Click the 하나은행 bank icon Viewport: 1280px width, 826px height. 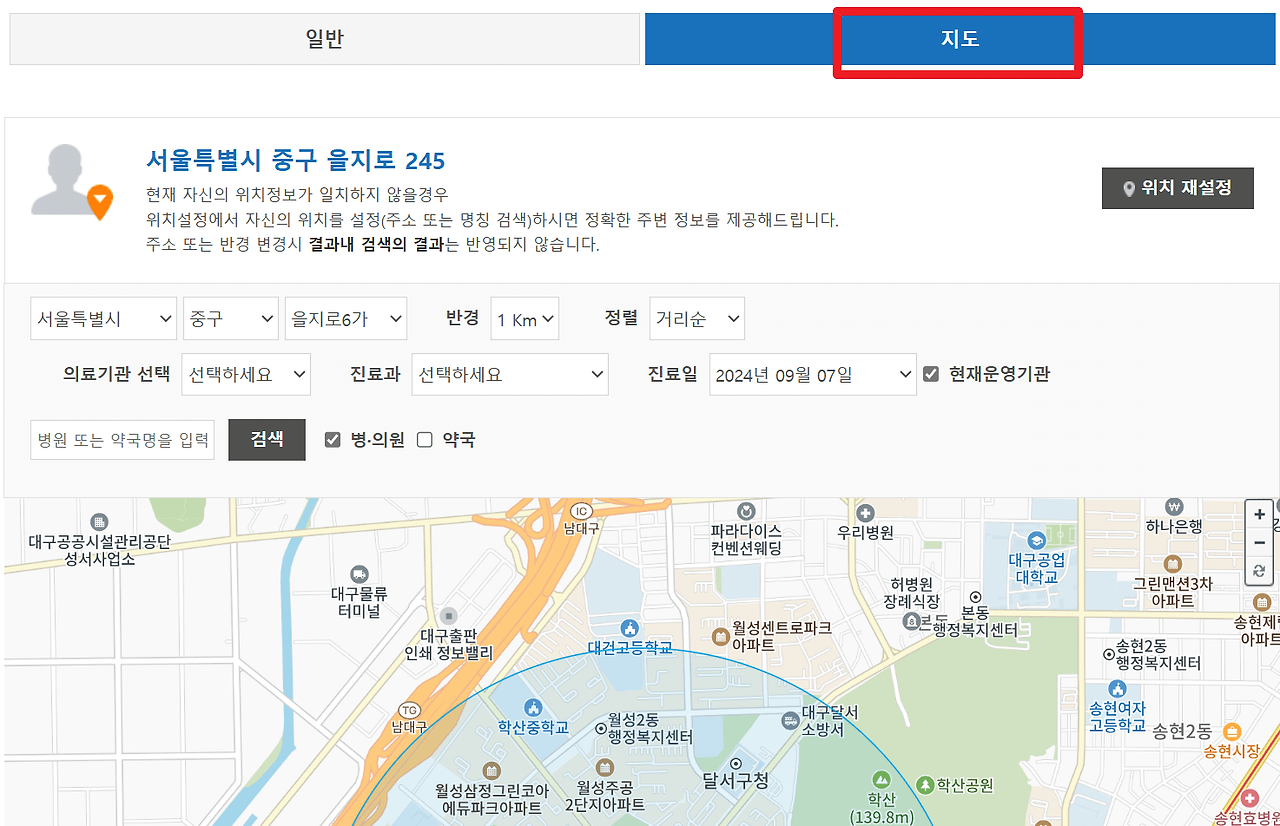1175,506
